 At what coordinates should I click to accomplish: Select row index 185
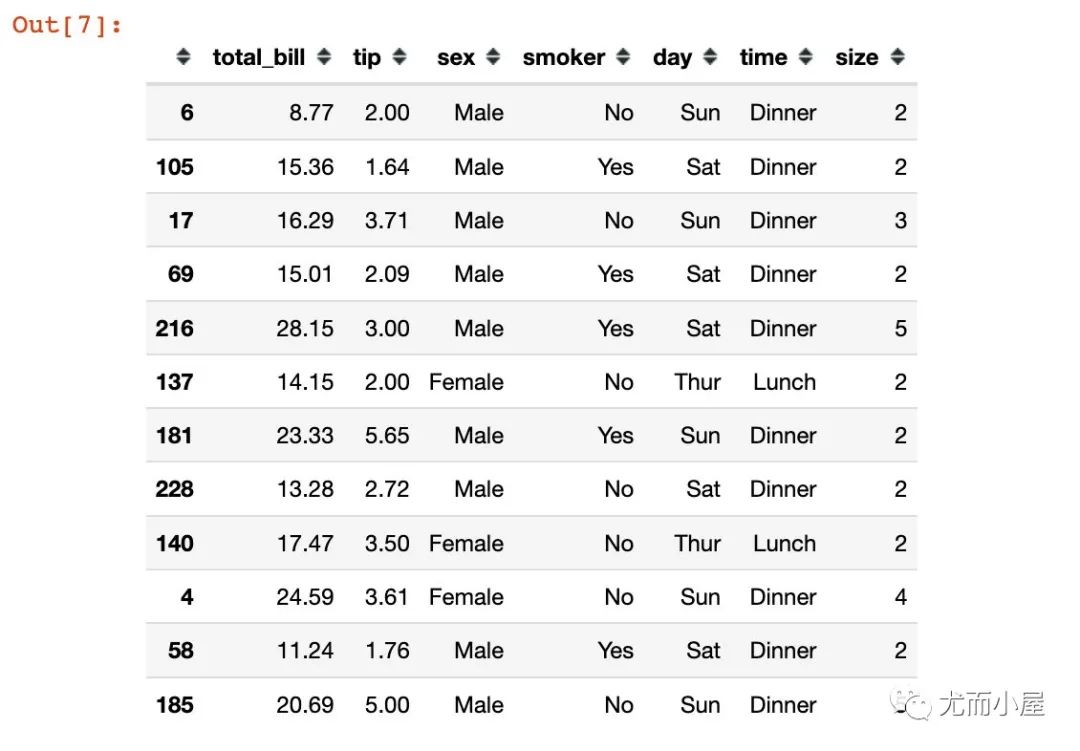(x=175, y=704)
